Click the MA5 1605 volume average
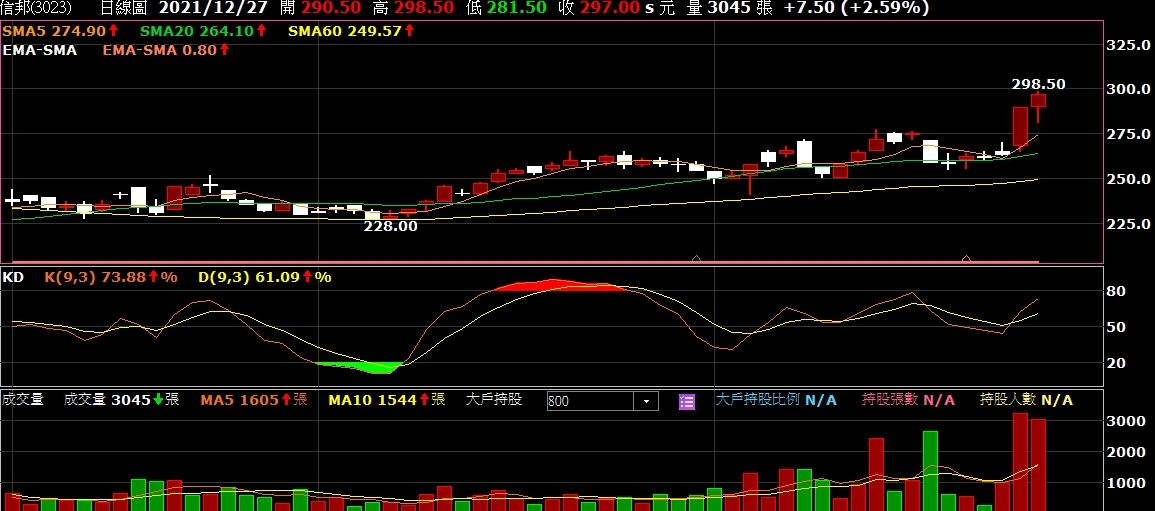Viewport: 1155px width, 511px height. pos(254,400)
